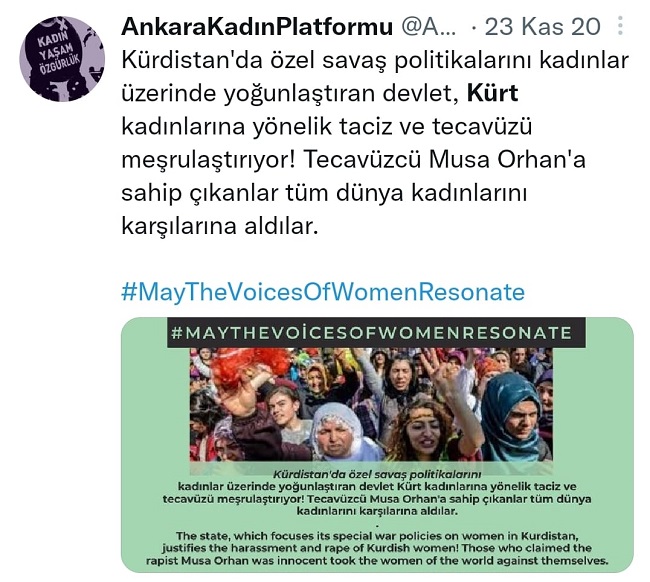This screenshot has height=582, width=650.
Task: Click the crowd photo of protesting women
Action: click(371, 405)
